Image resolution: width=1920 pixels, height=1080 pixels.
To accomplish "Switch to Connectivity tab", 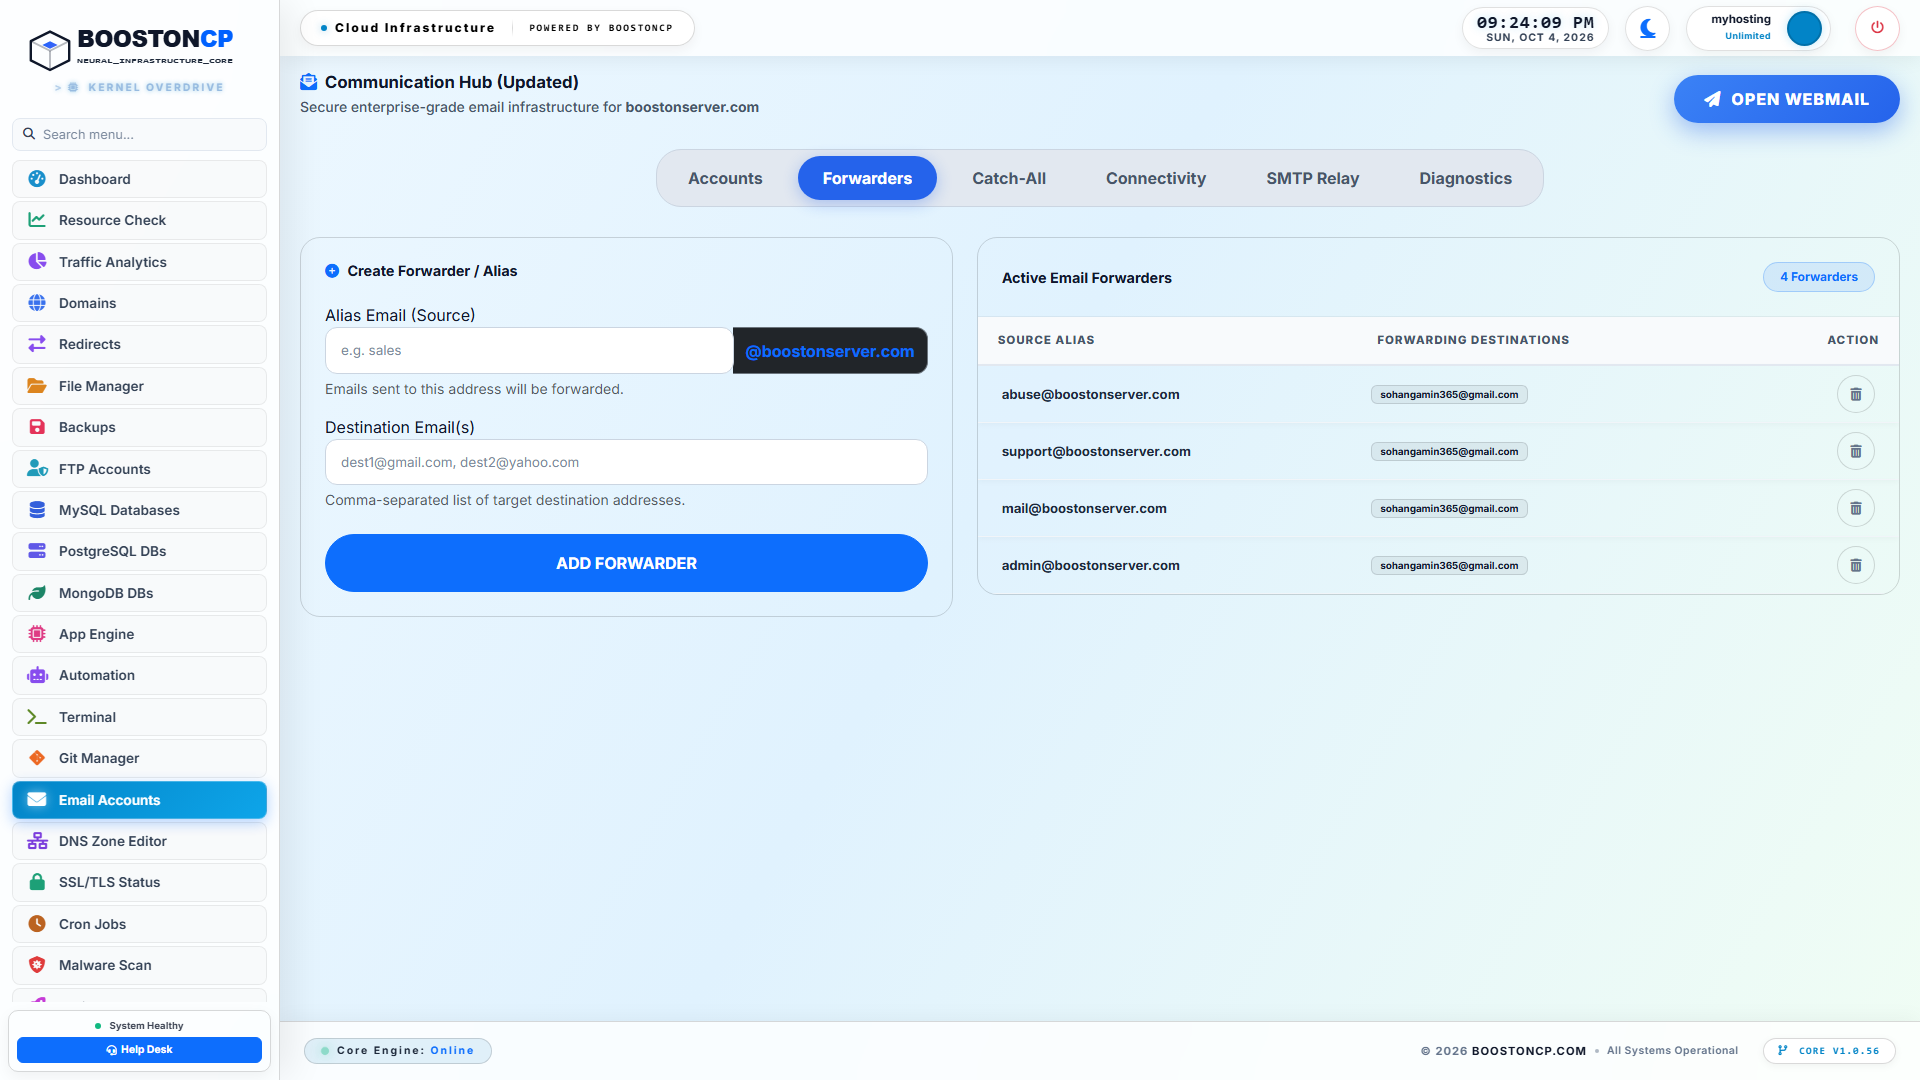I will 1156,178.
